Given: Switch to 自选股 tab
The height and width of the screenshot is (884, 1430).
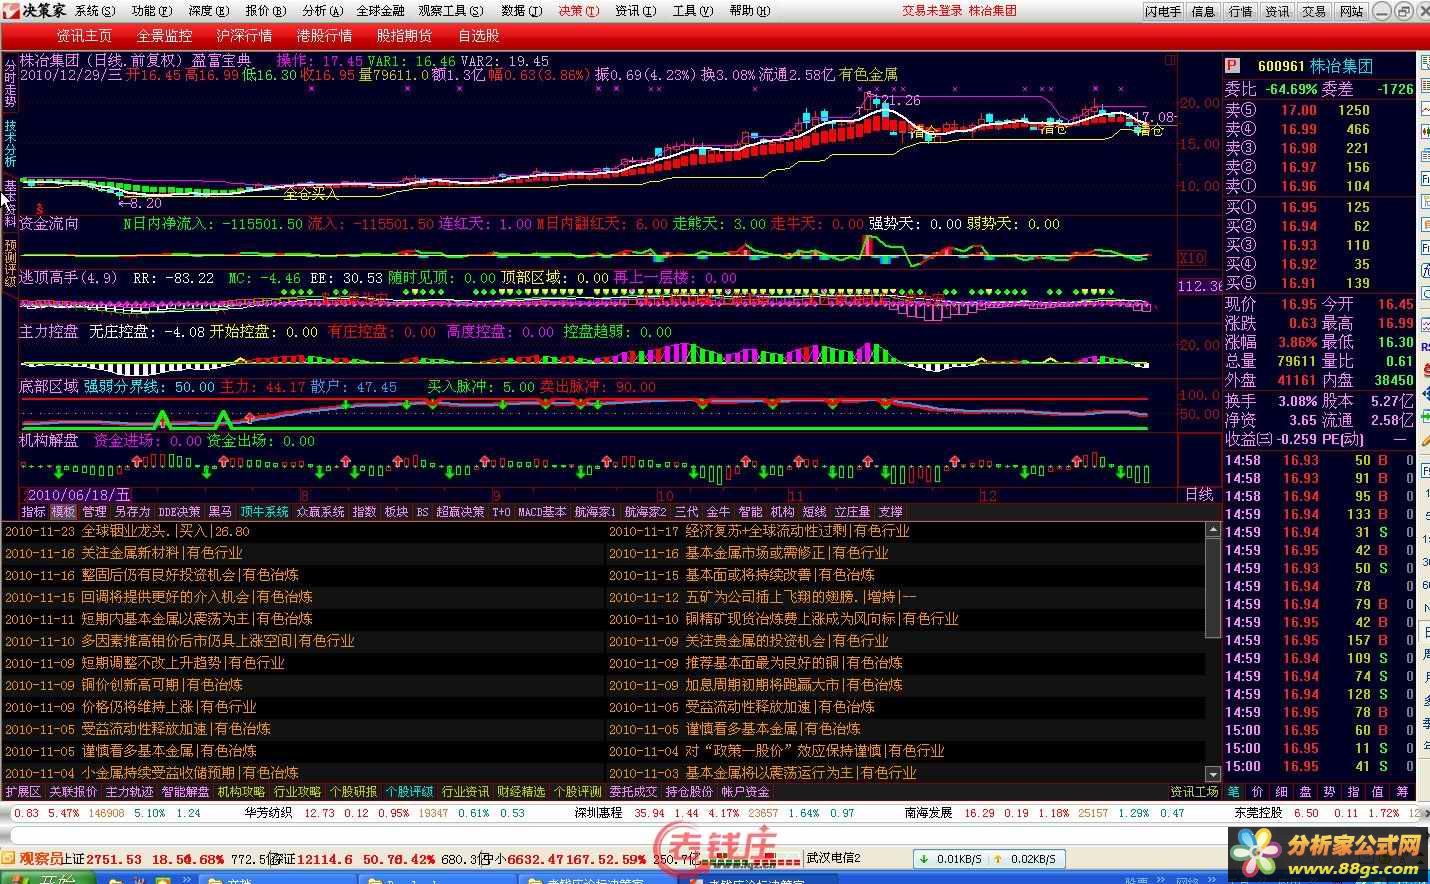Looking at the screenshot, I should point(479,36).
